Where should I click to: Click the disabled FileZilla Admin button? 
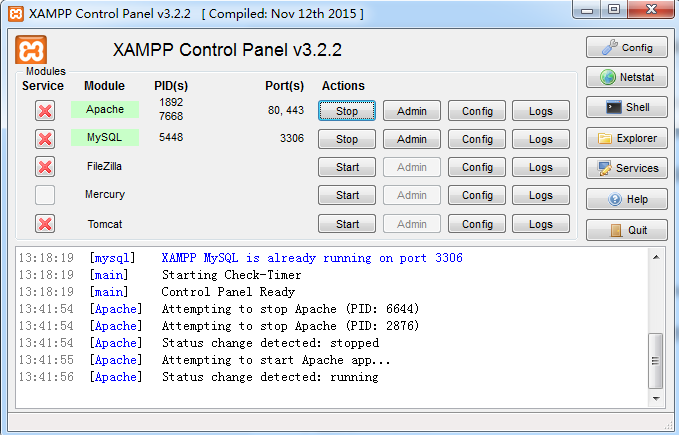412,167
